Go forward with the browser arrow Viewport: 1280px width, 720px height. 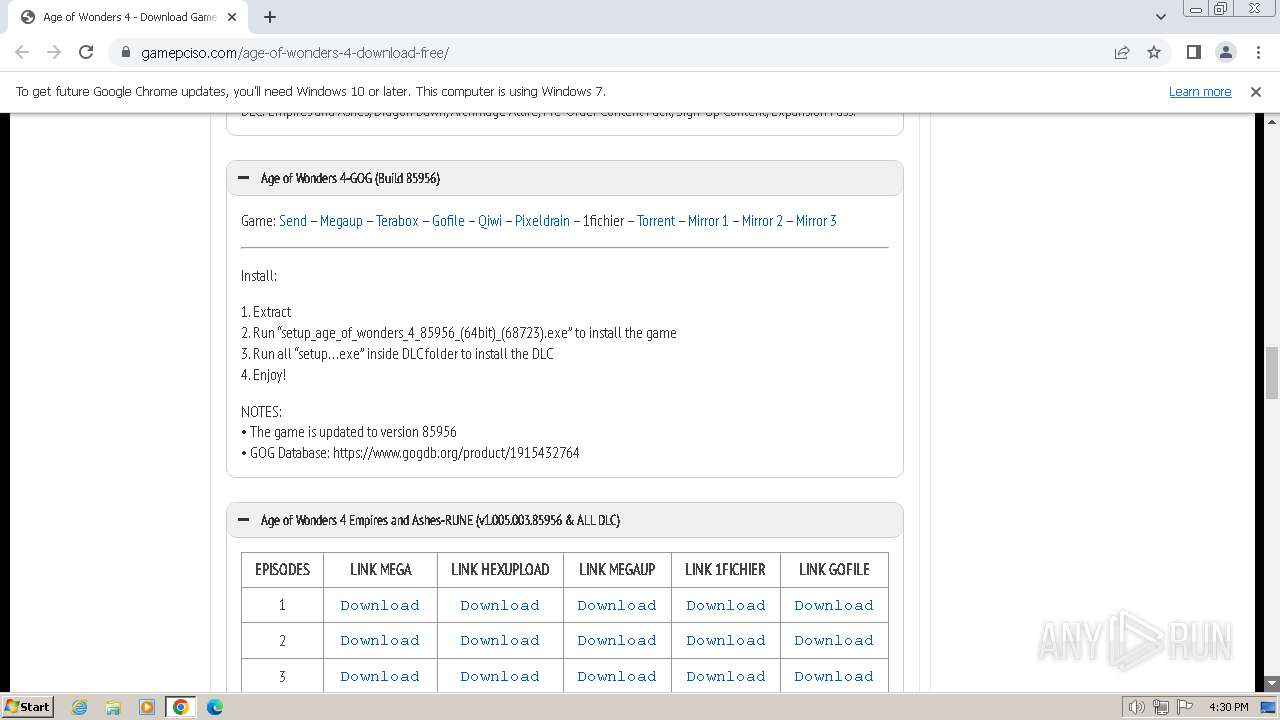54,52
